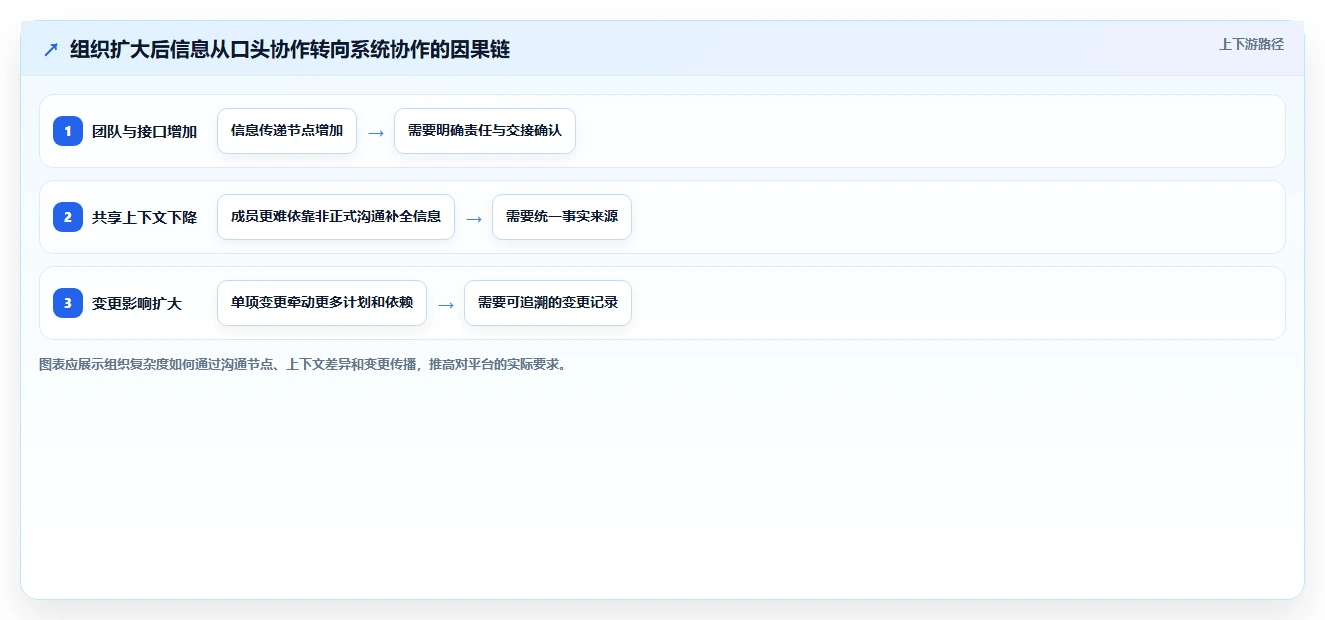
Task: Select the 共享上下文下降 row label
Action: [145, 217]
